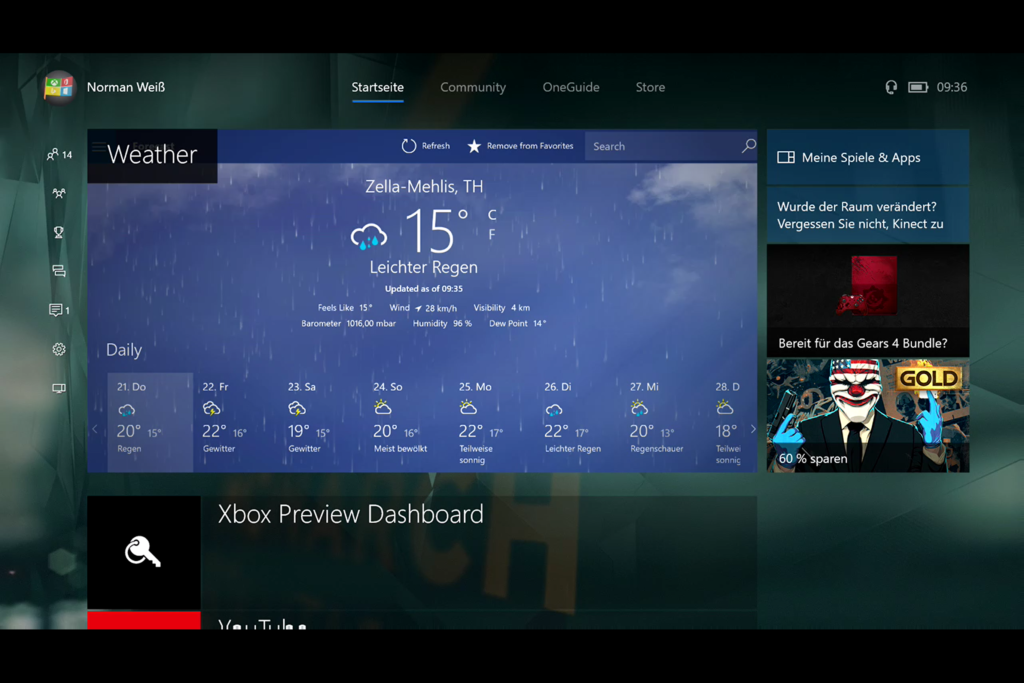Open Settings with the gear icon
Viewport: 1024px width, 683px height.
click(x=57, y=349)
